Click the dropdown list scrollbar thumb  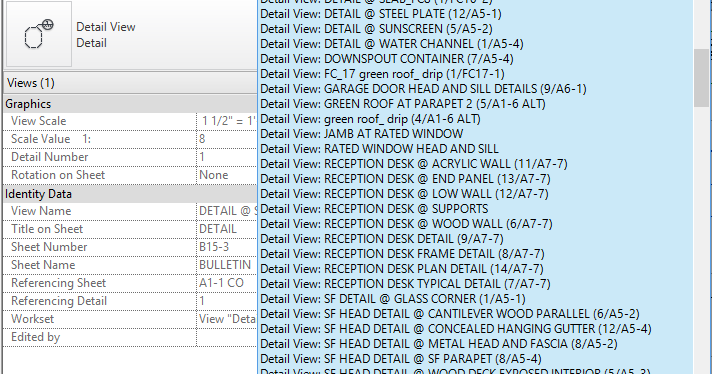pyautogui.click(x=701, y=78)
